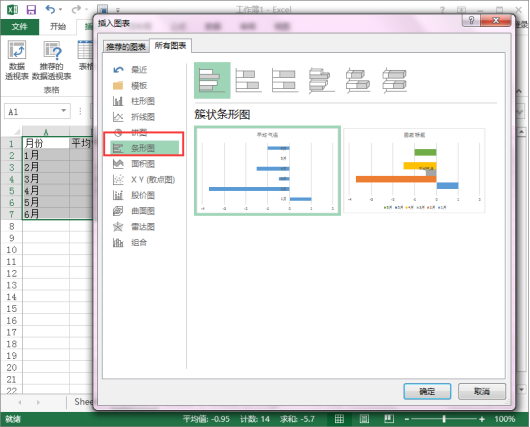Image resolution: width=530 pixels, height=427 pixels.
Task: Click the vertical scrollbar down arrow
Action: point(522,389)
